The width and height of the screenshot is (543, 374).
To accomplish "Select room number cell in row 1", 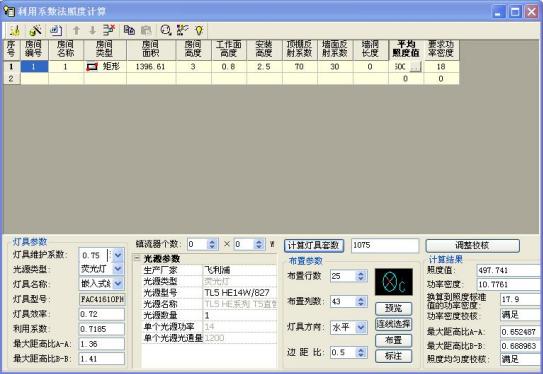I will click(34, 66).
